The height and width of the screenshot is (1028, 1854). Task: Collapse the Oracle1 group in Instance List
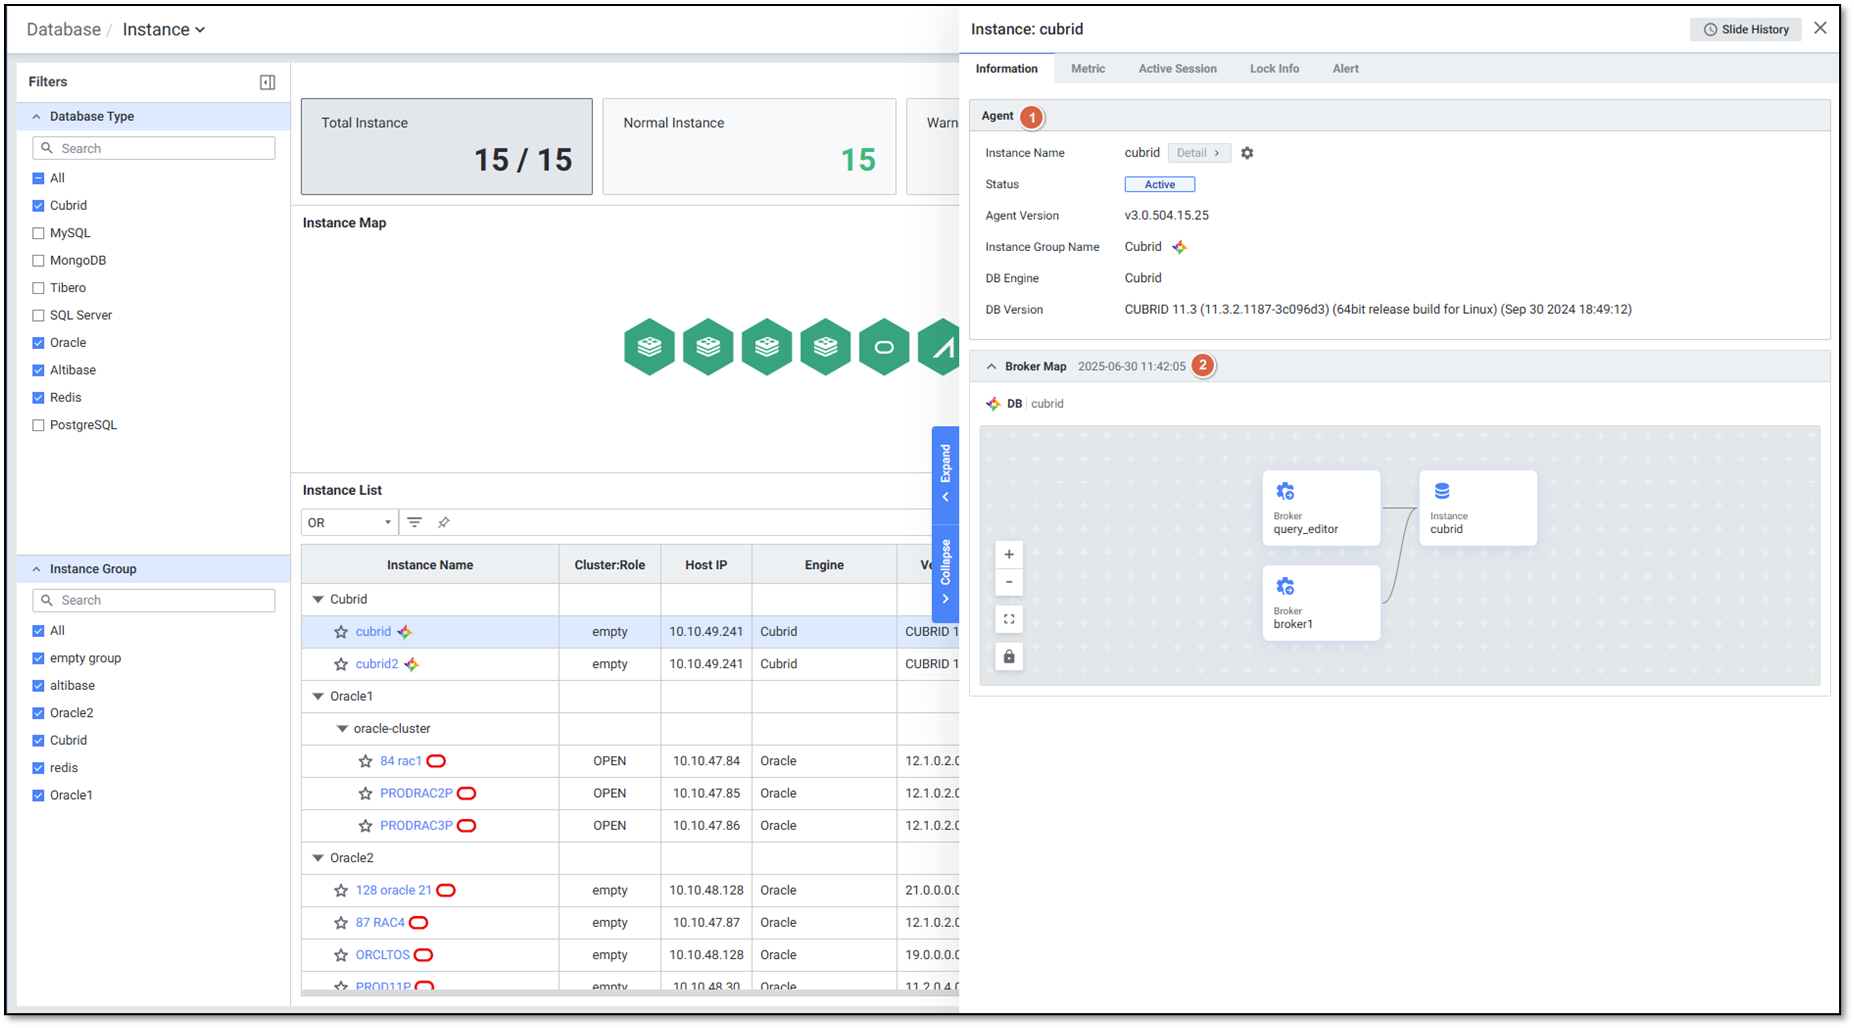318,696
